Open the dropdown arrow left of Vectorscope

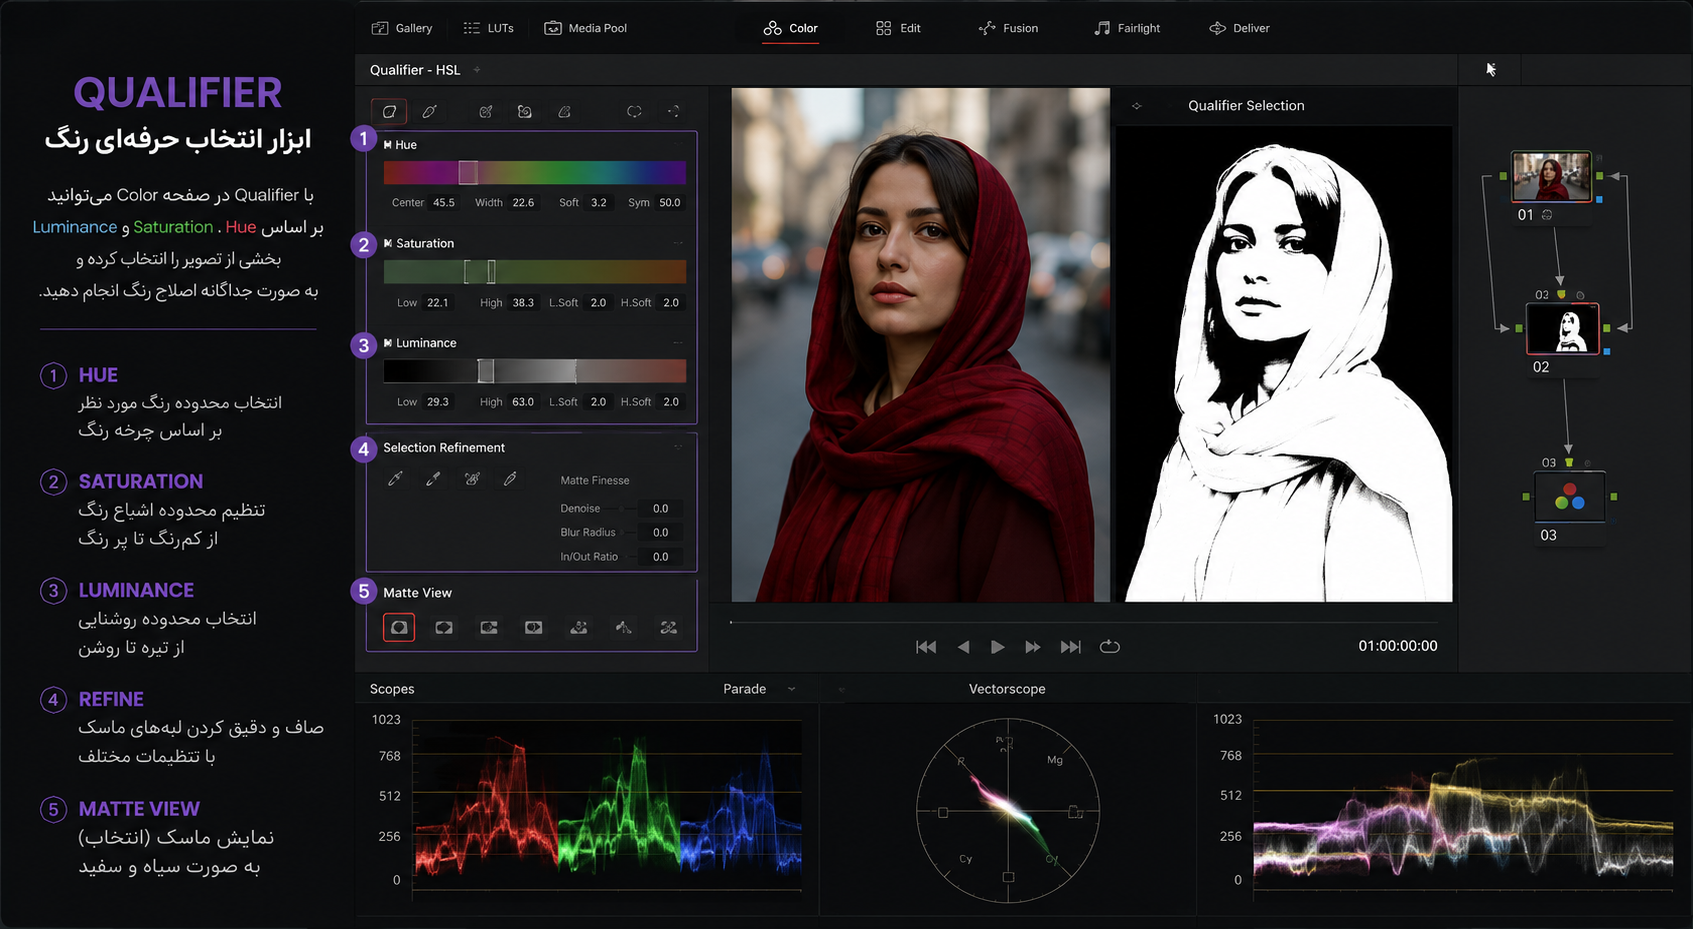point(841,689)
